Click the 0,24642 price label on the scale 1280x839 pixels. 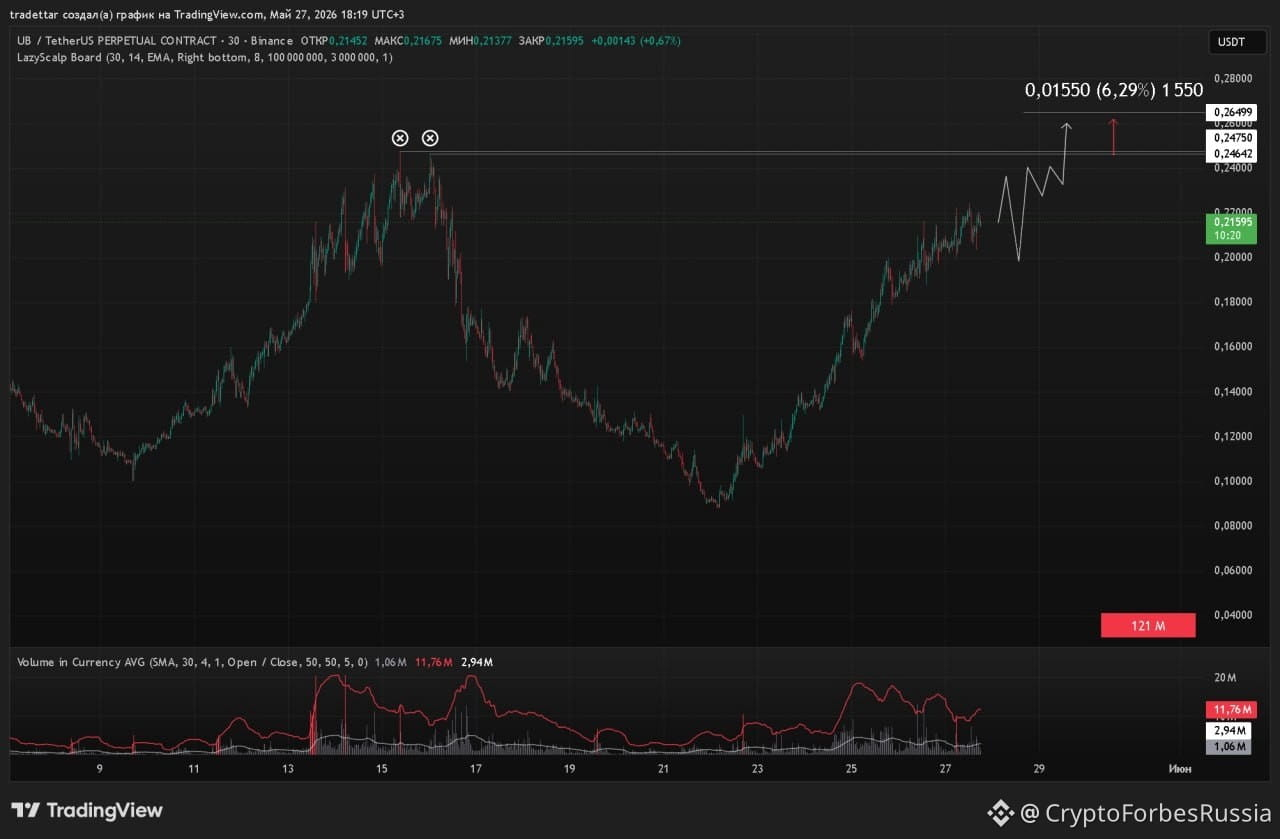1231,154
